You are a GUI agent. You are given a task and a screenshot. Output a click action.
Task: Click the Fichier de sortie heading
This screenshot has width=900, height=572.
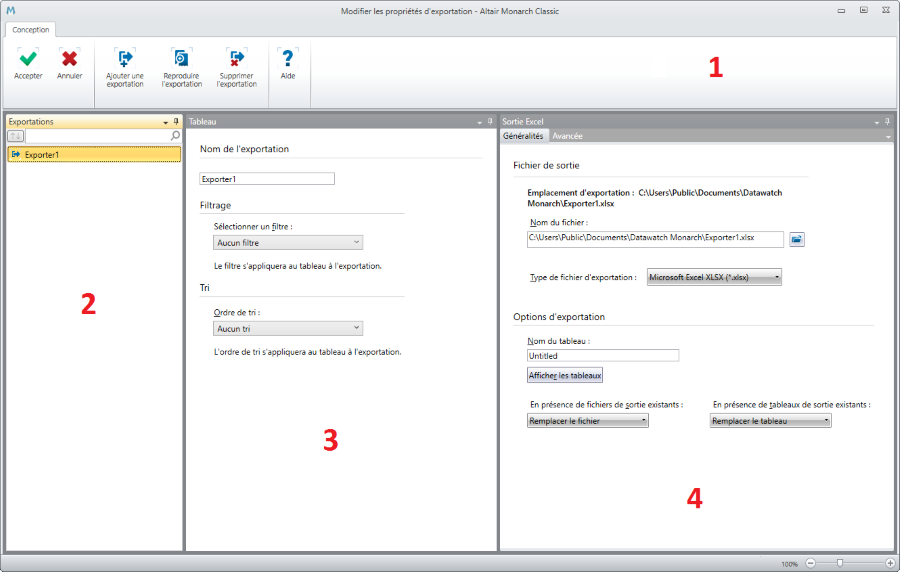(546, 165)
